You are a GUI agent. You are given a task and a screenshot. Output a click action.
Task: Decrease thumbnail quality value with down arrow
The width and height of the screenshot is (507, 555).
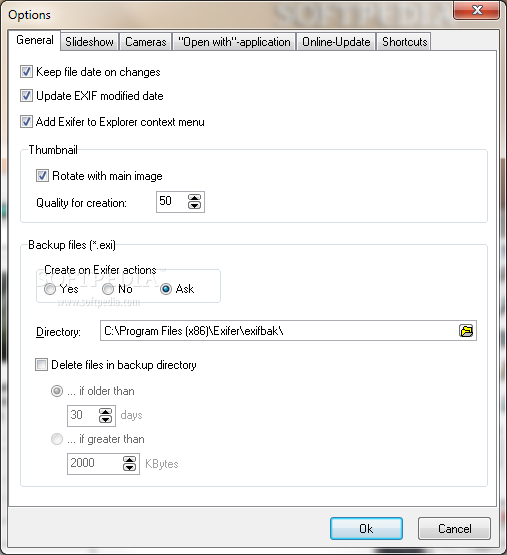coord(194,205)
